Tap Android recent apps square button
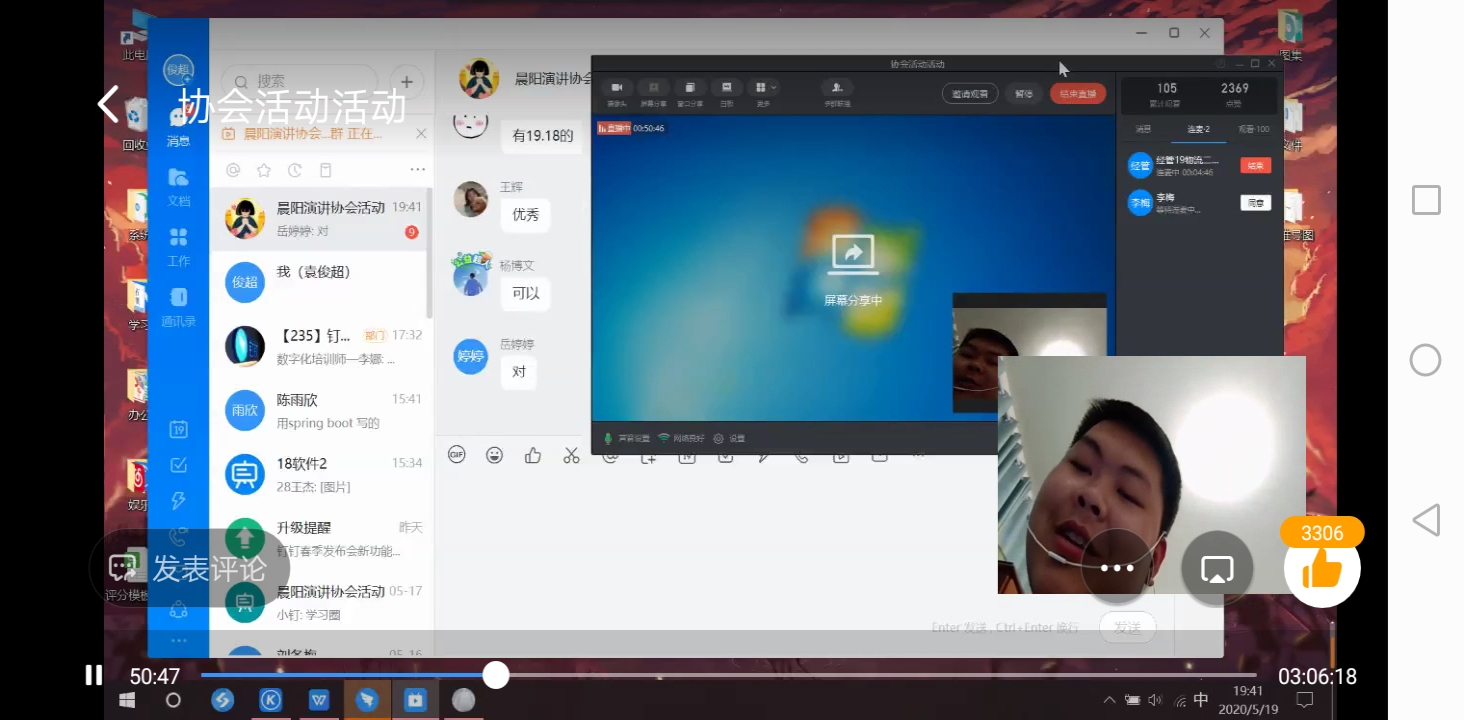 click(1426, 200)
